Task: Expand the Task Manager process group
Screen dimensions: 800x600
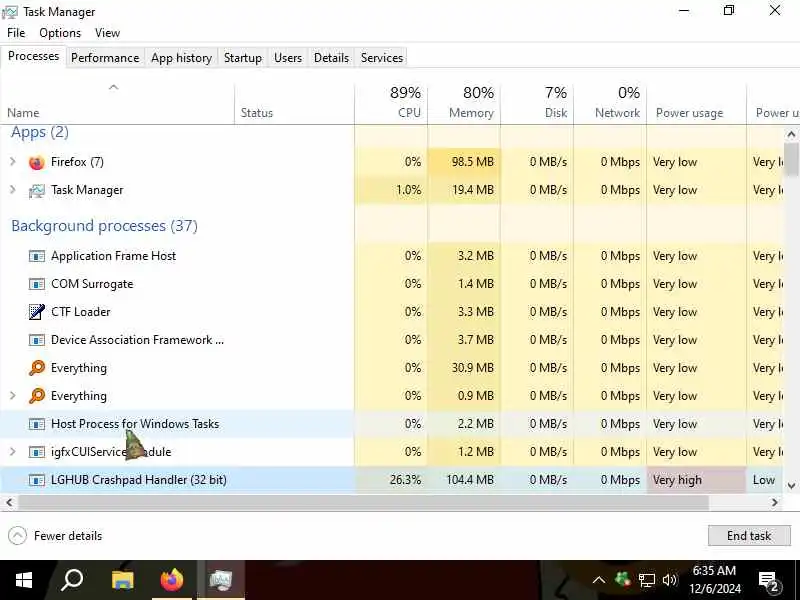Action: click(x=13, y=190)
